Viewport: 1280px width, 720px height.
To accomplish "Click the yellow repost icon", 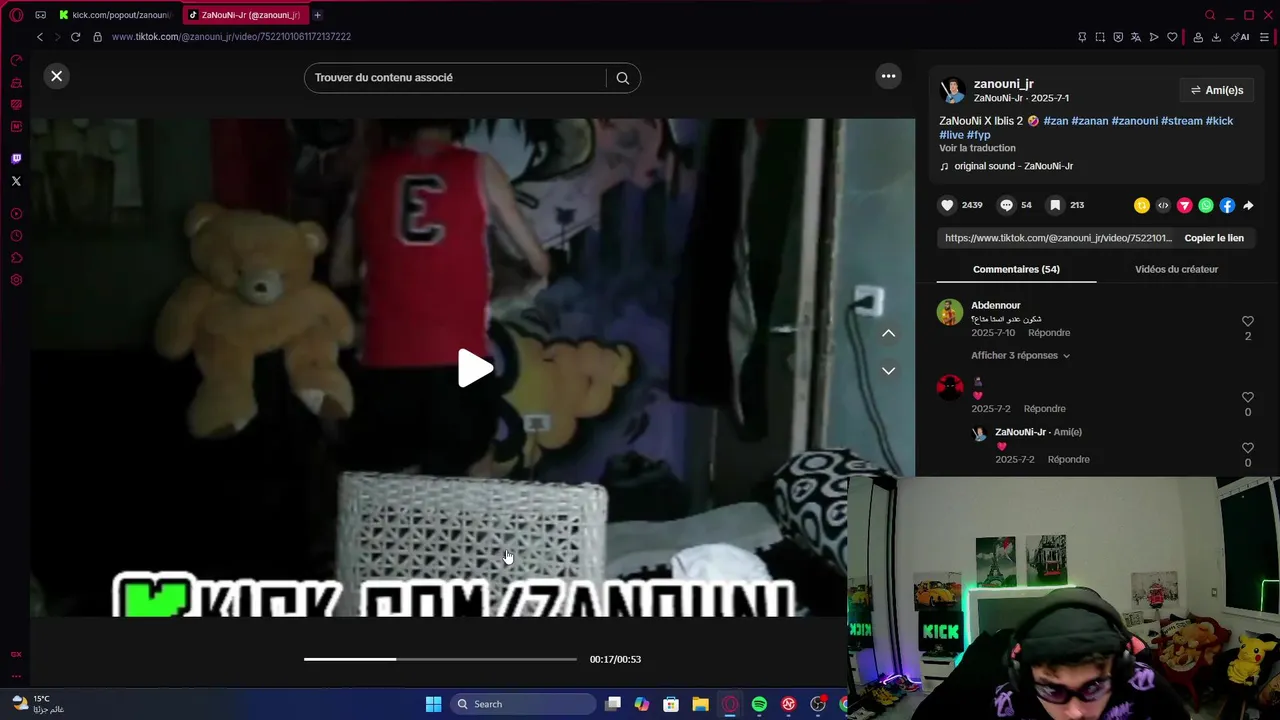I will (1141, 205).
